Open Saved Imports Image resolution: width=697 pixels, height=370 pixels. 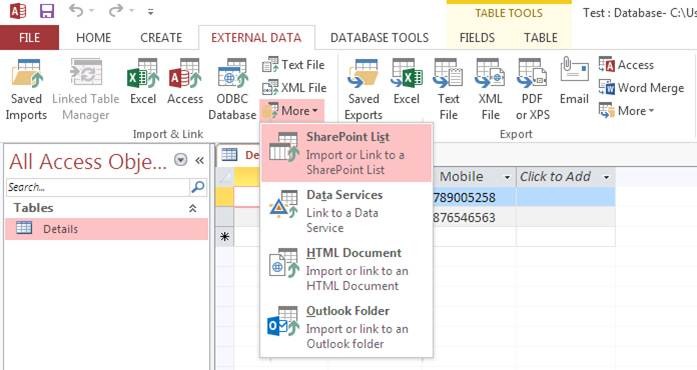26,90
